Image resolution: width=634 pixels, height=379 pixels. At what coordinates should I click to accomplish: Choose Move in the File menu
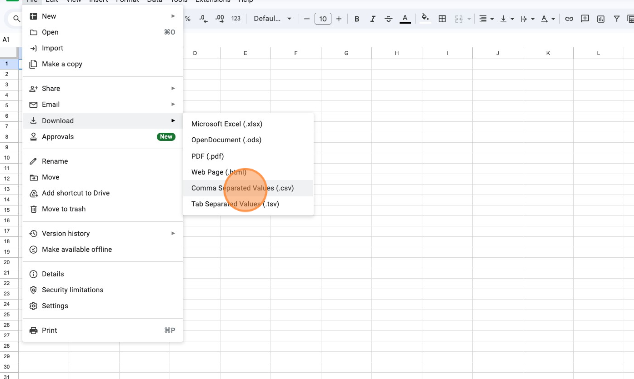point(103,177)
